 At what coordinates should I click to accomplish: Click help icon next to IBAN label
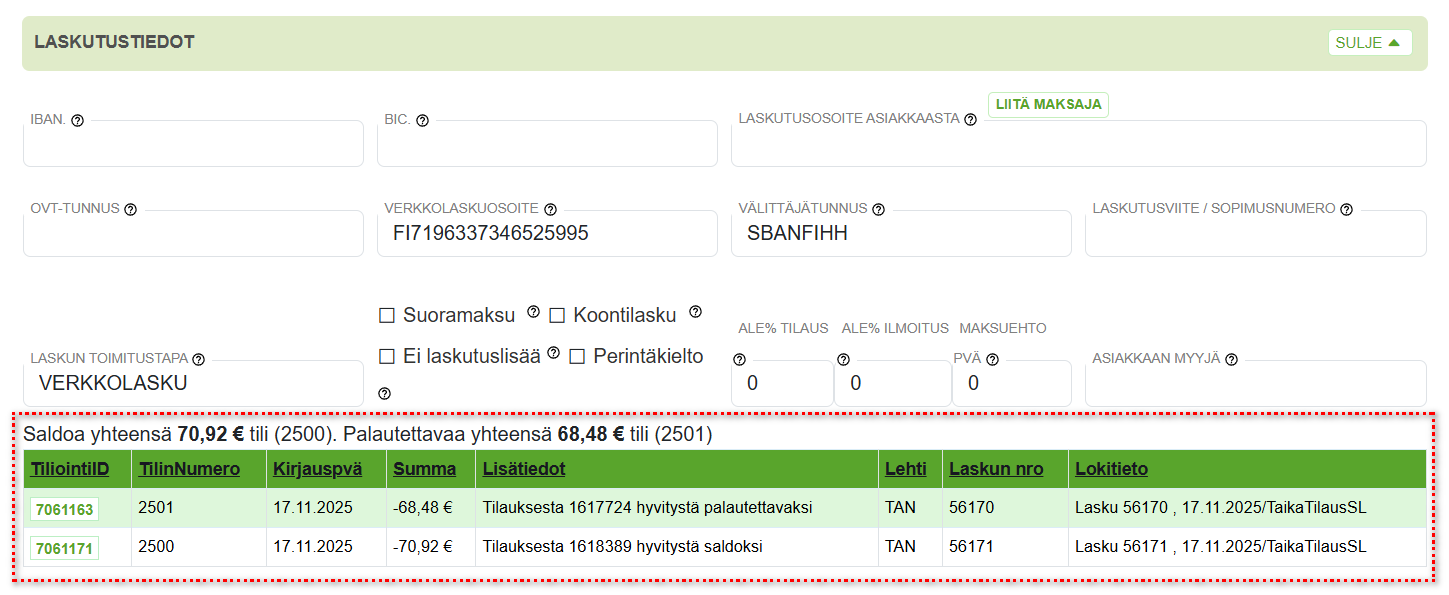(78, 120)
